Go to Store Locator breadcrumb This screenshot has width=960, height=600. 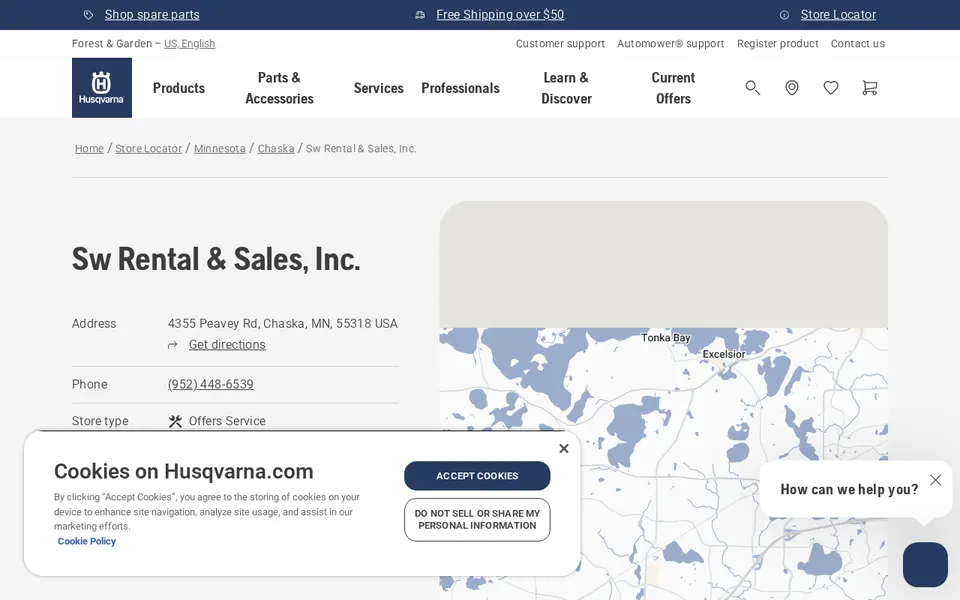(149, 149)
